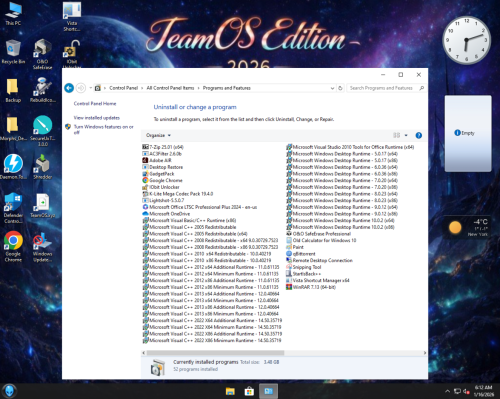
Task: Click All Control Panel Items breadcrumb
Action: click(x=170, y=88)
